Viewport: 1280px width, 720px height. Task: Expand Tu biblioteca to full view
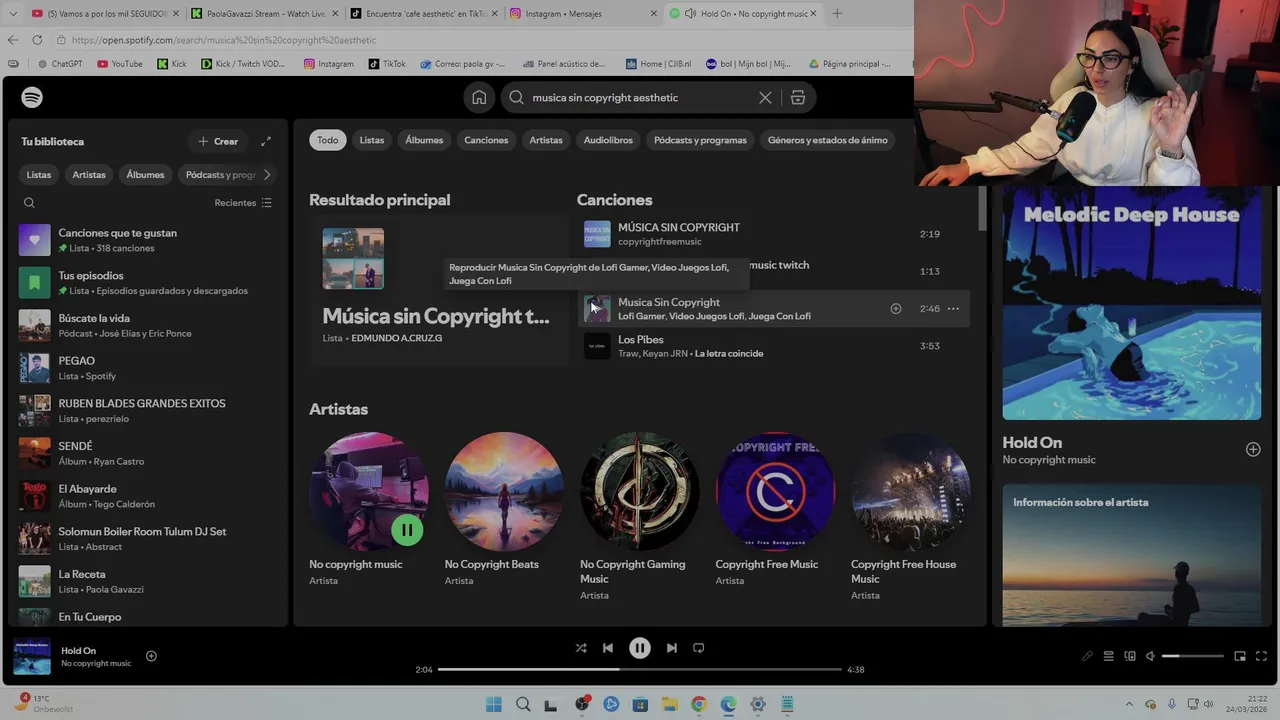[x=266, y=141]
